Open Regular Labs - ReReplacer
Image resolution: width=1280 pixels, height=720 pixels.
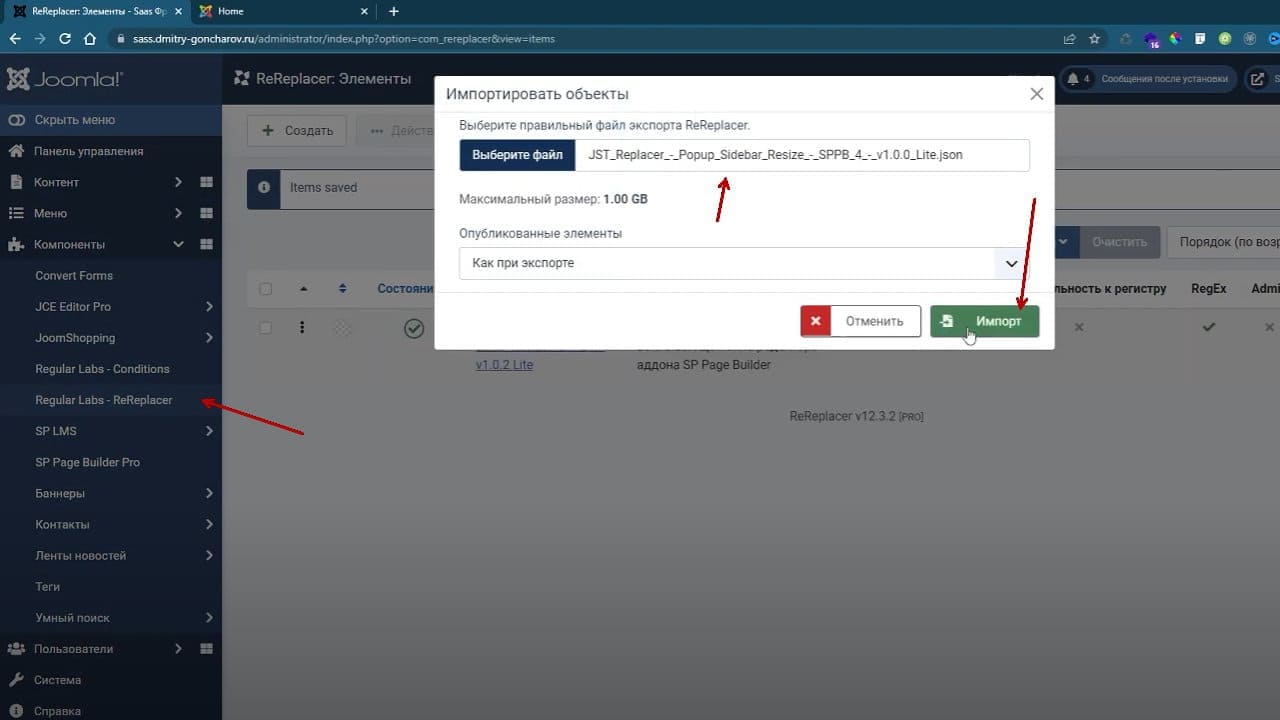[x=104, y=400]
